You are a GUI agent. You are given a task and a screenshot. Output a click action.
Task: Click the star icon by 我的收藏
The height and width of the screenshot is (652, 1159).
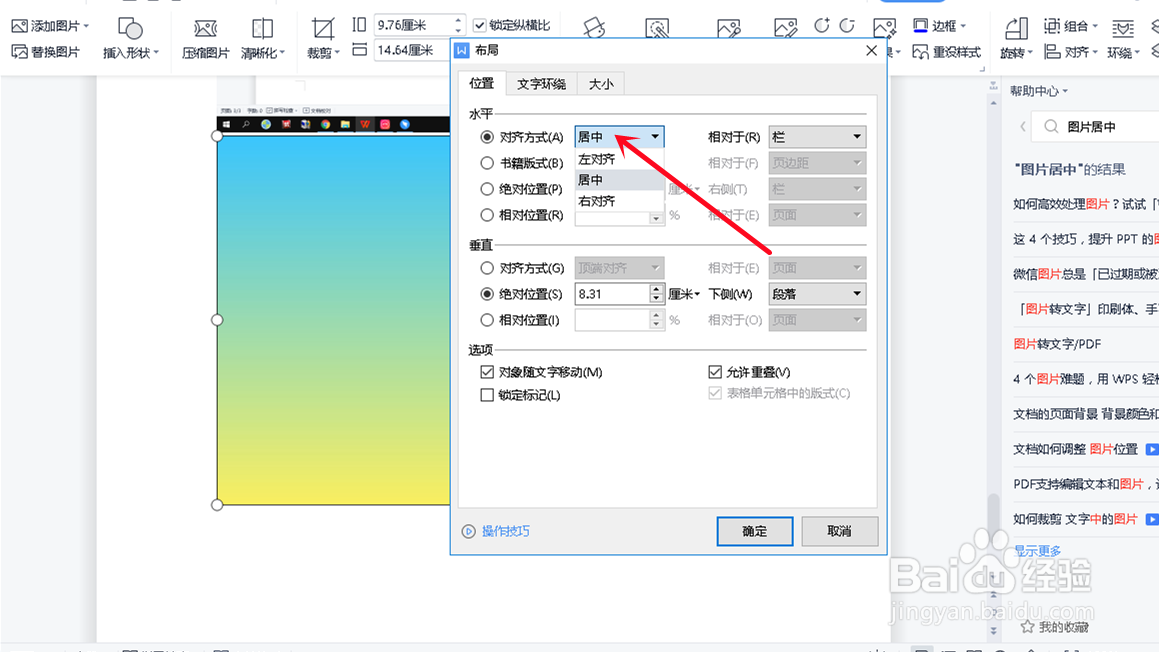pyautogui.click(x=1027, y=627)
